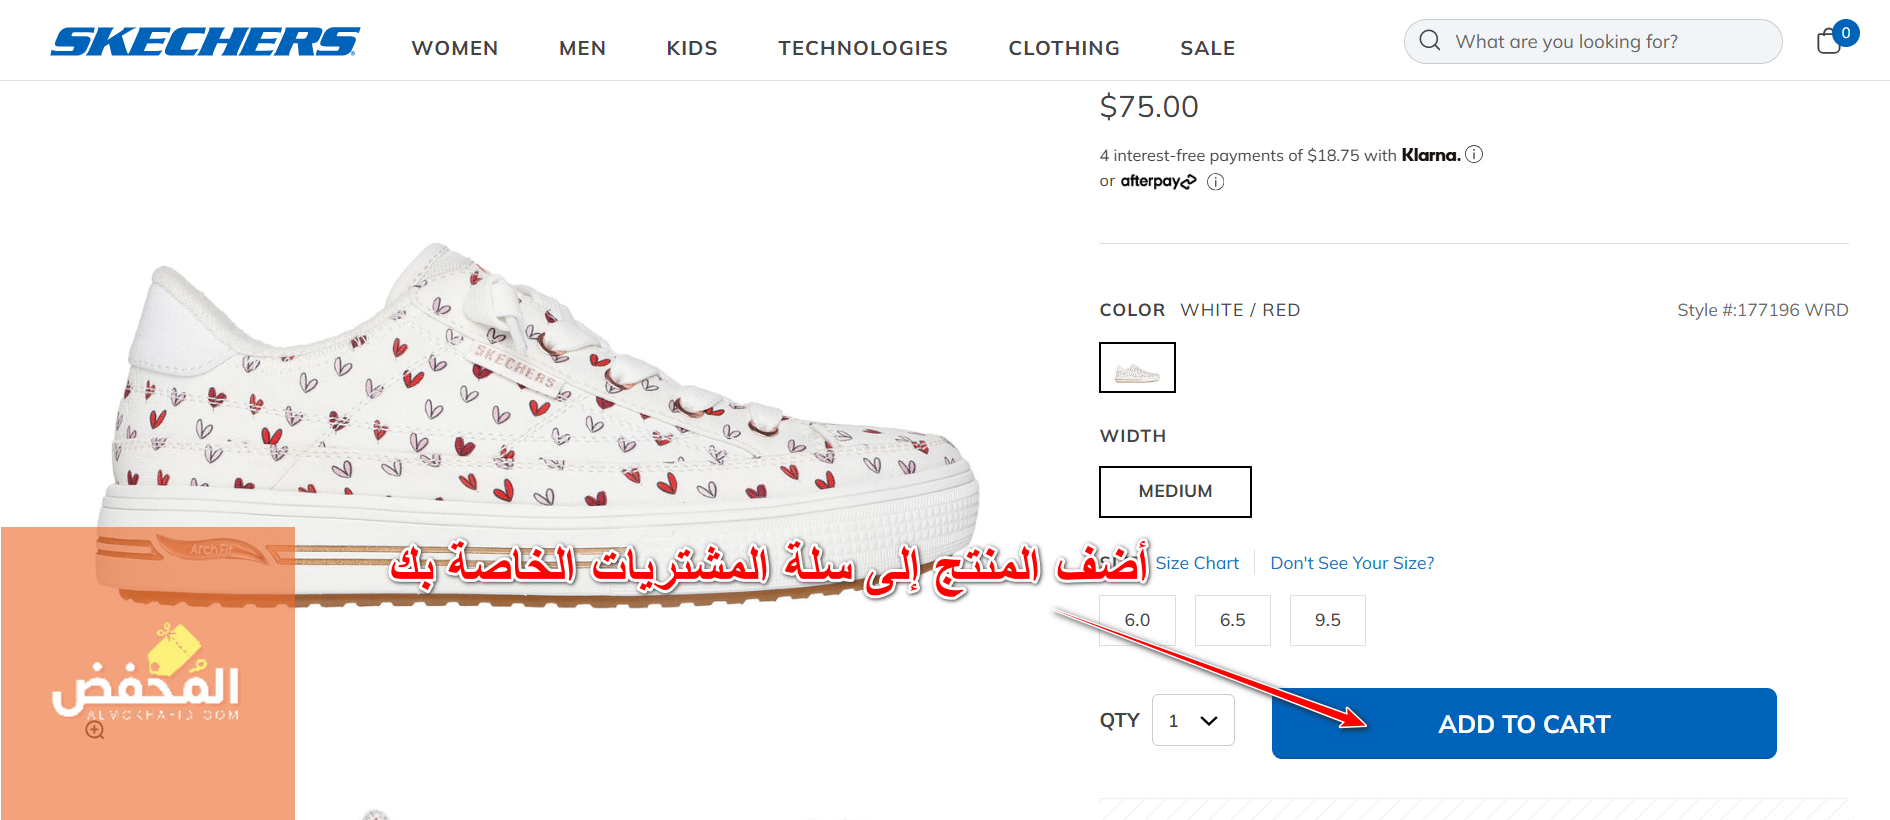
Task: Click the Skechers logo
Action: point(205,41)
